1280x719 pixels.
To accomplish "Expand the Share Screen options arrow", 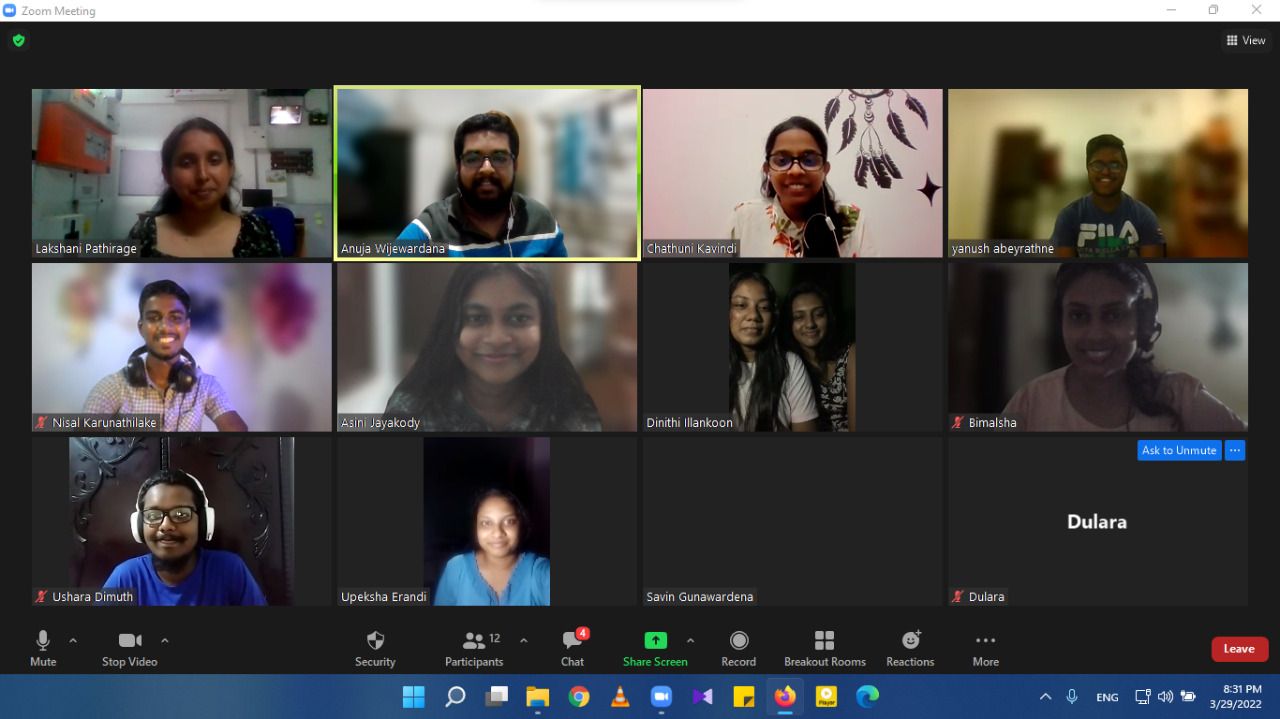I will (690, 640).
